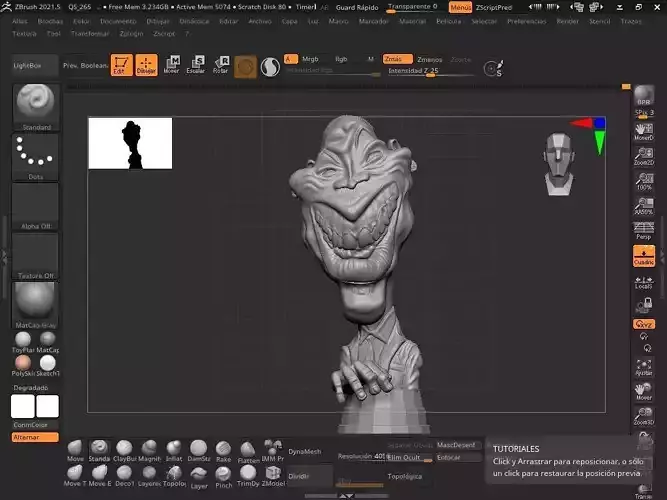Select the Pinch brush
This screenshot has width=667, height=500.
pyautogui.click(x=223, y=477)
